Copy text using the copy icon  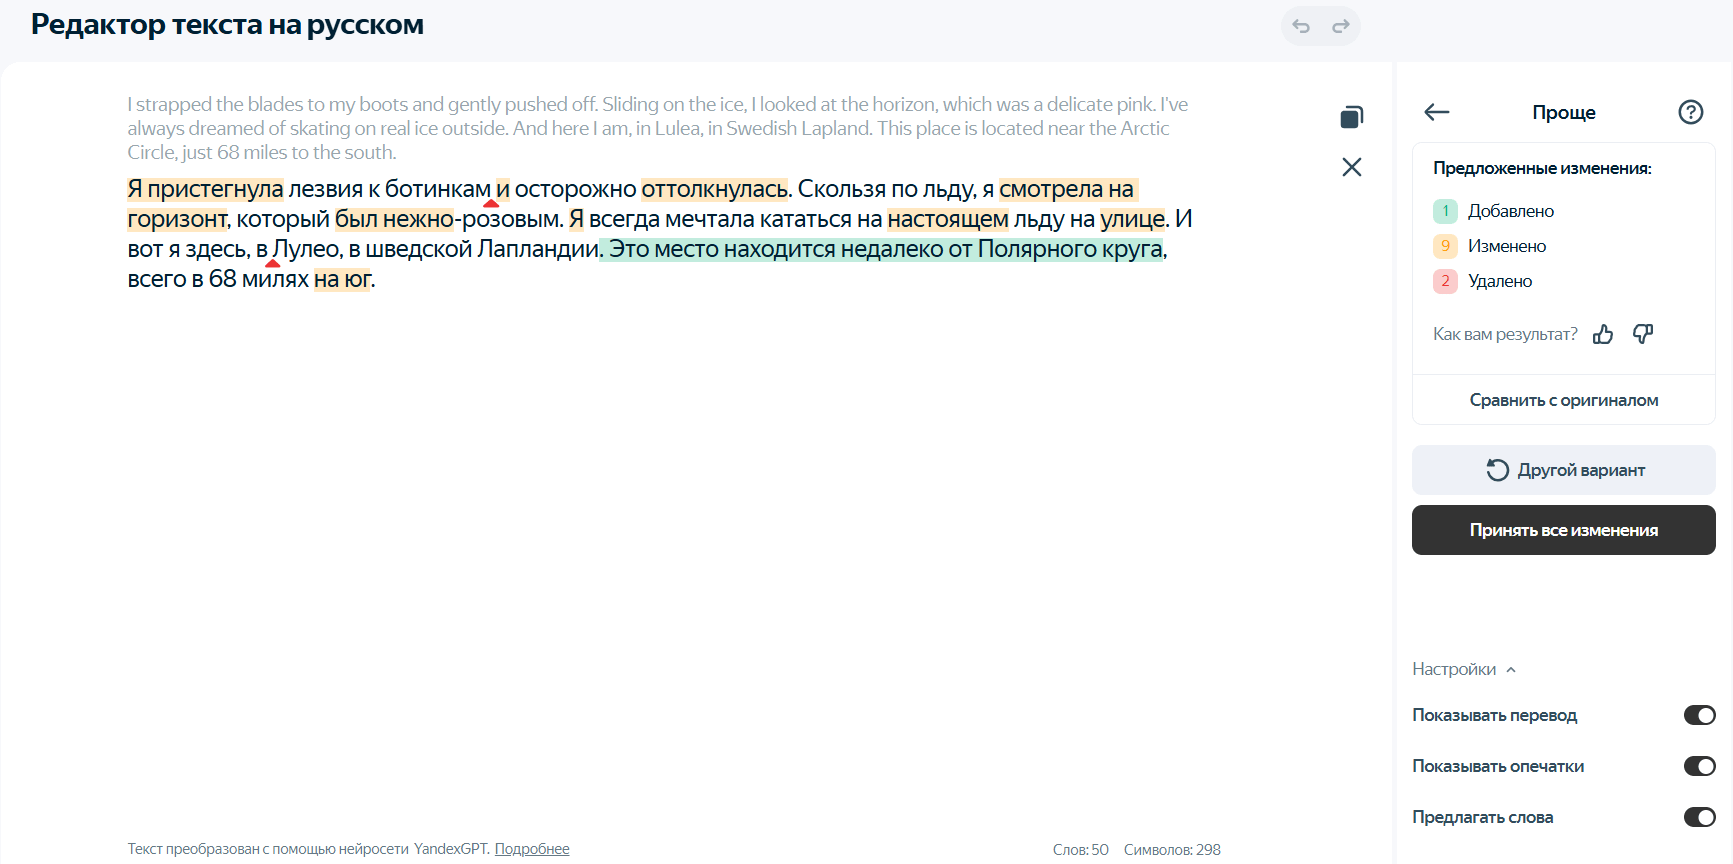[x=1351, y=118]
